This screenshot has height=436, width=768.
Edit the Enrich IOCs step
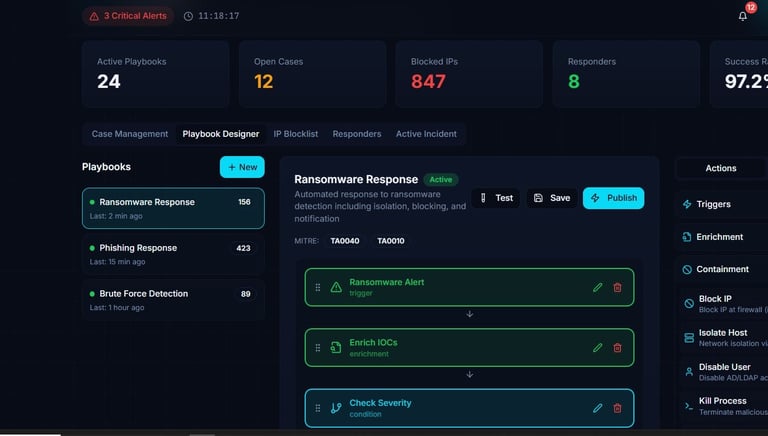598,348
